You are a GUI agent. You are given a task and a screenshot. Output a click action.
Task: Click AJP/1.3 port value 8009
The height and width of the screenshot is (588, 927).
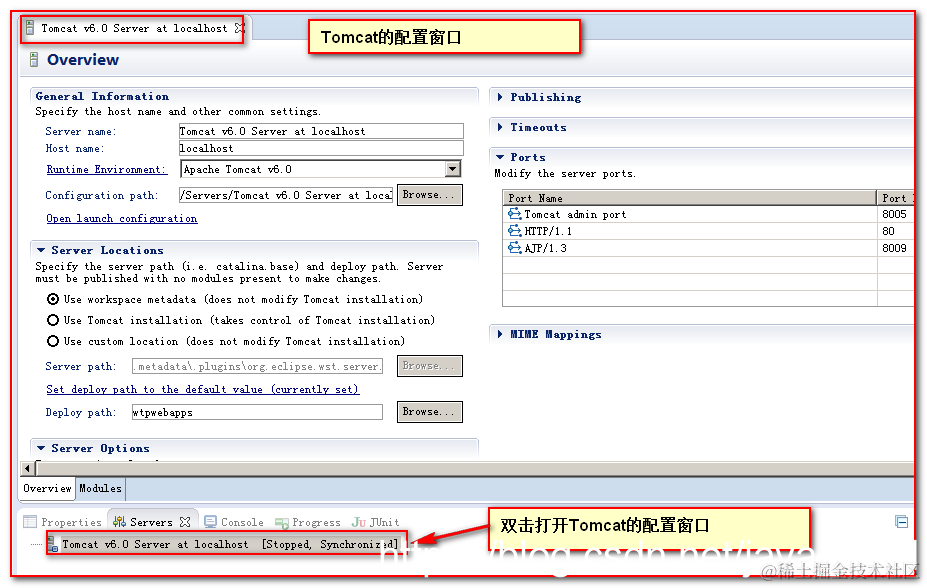[x=894, y=248]
